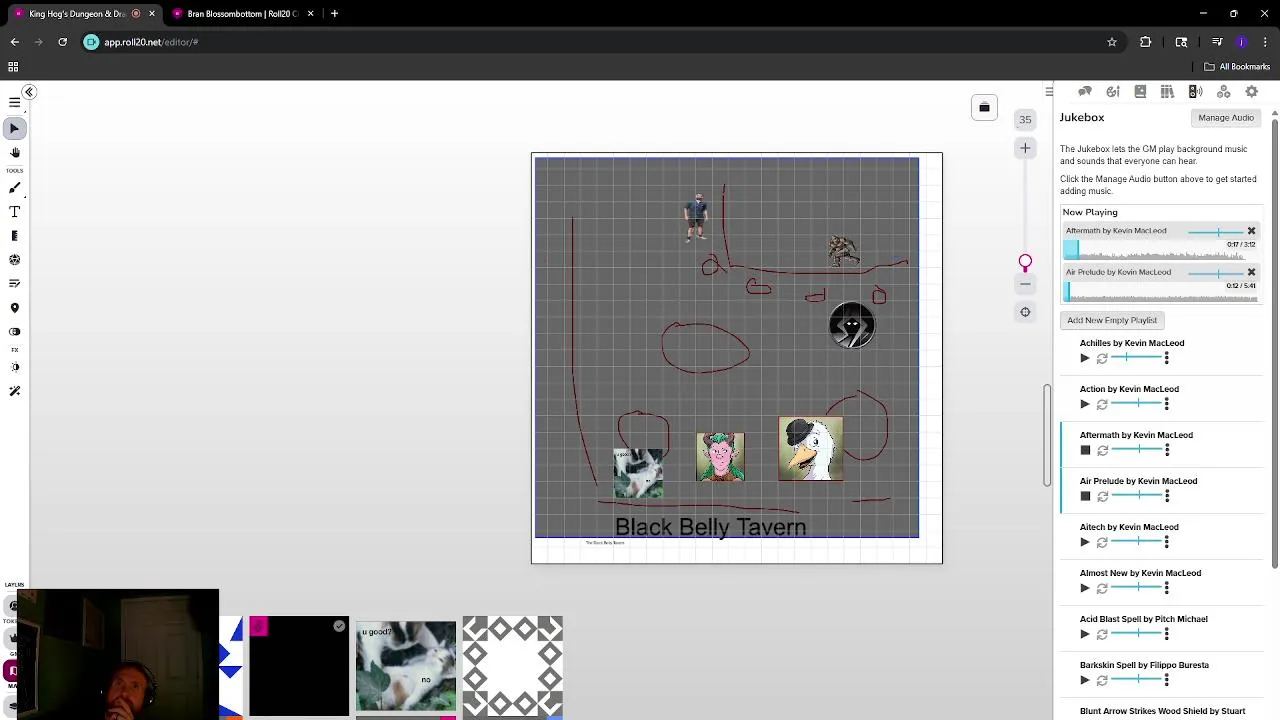Screen dimensions: 1280x720
Task: Select the ruler Measure tool
Action: [x=14, y=236]
